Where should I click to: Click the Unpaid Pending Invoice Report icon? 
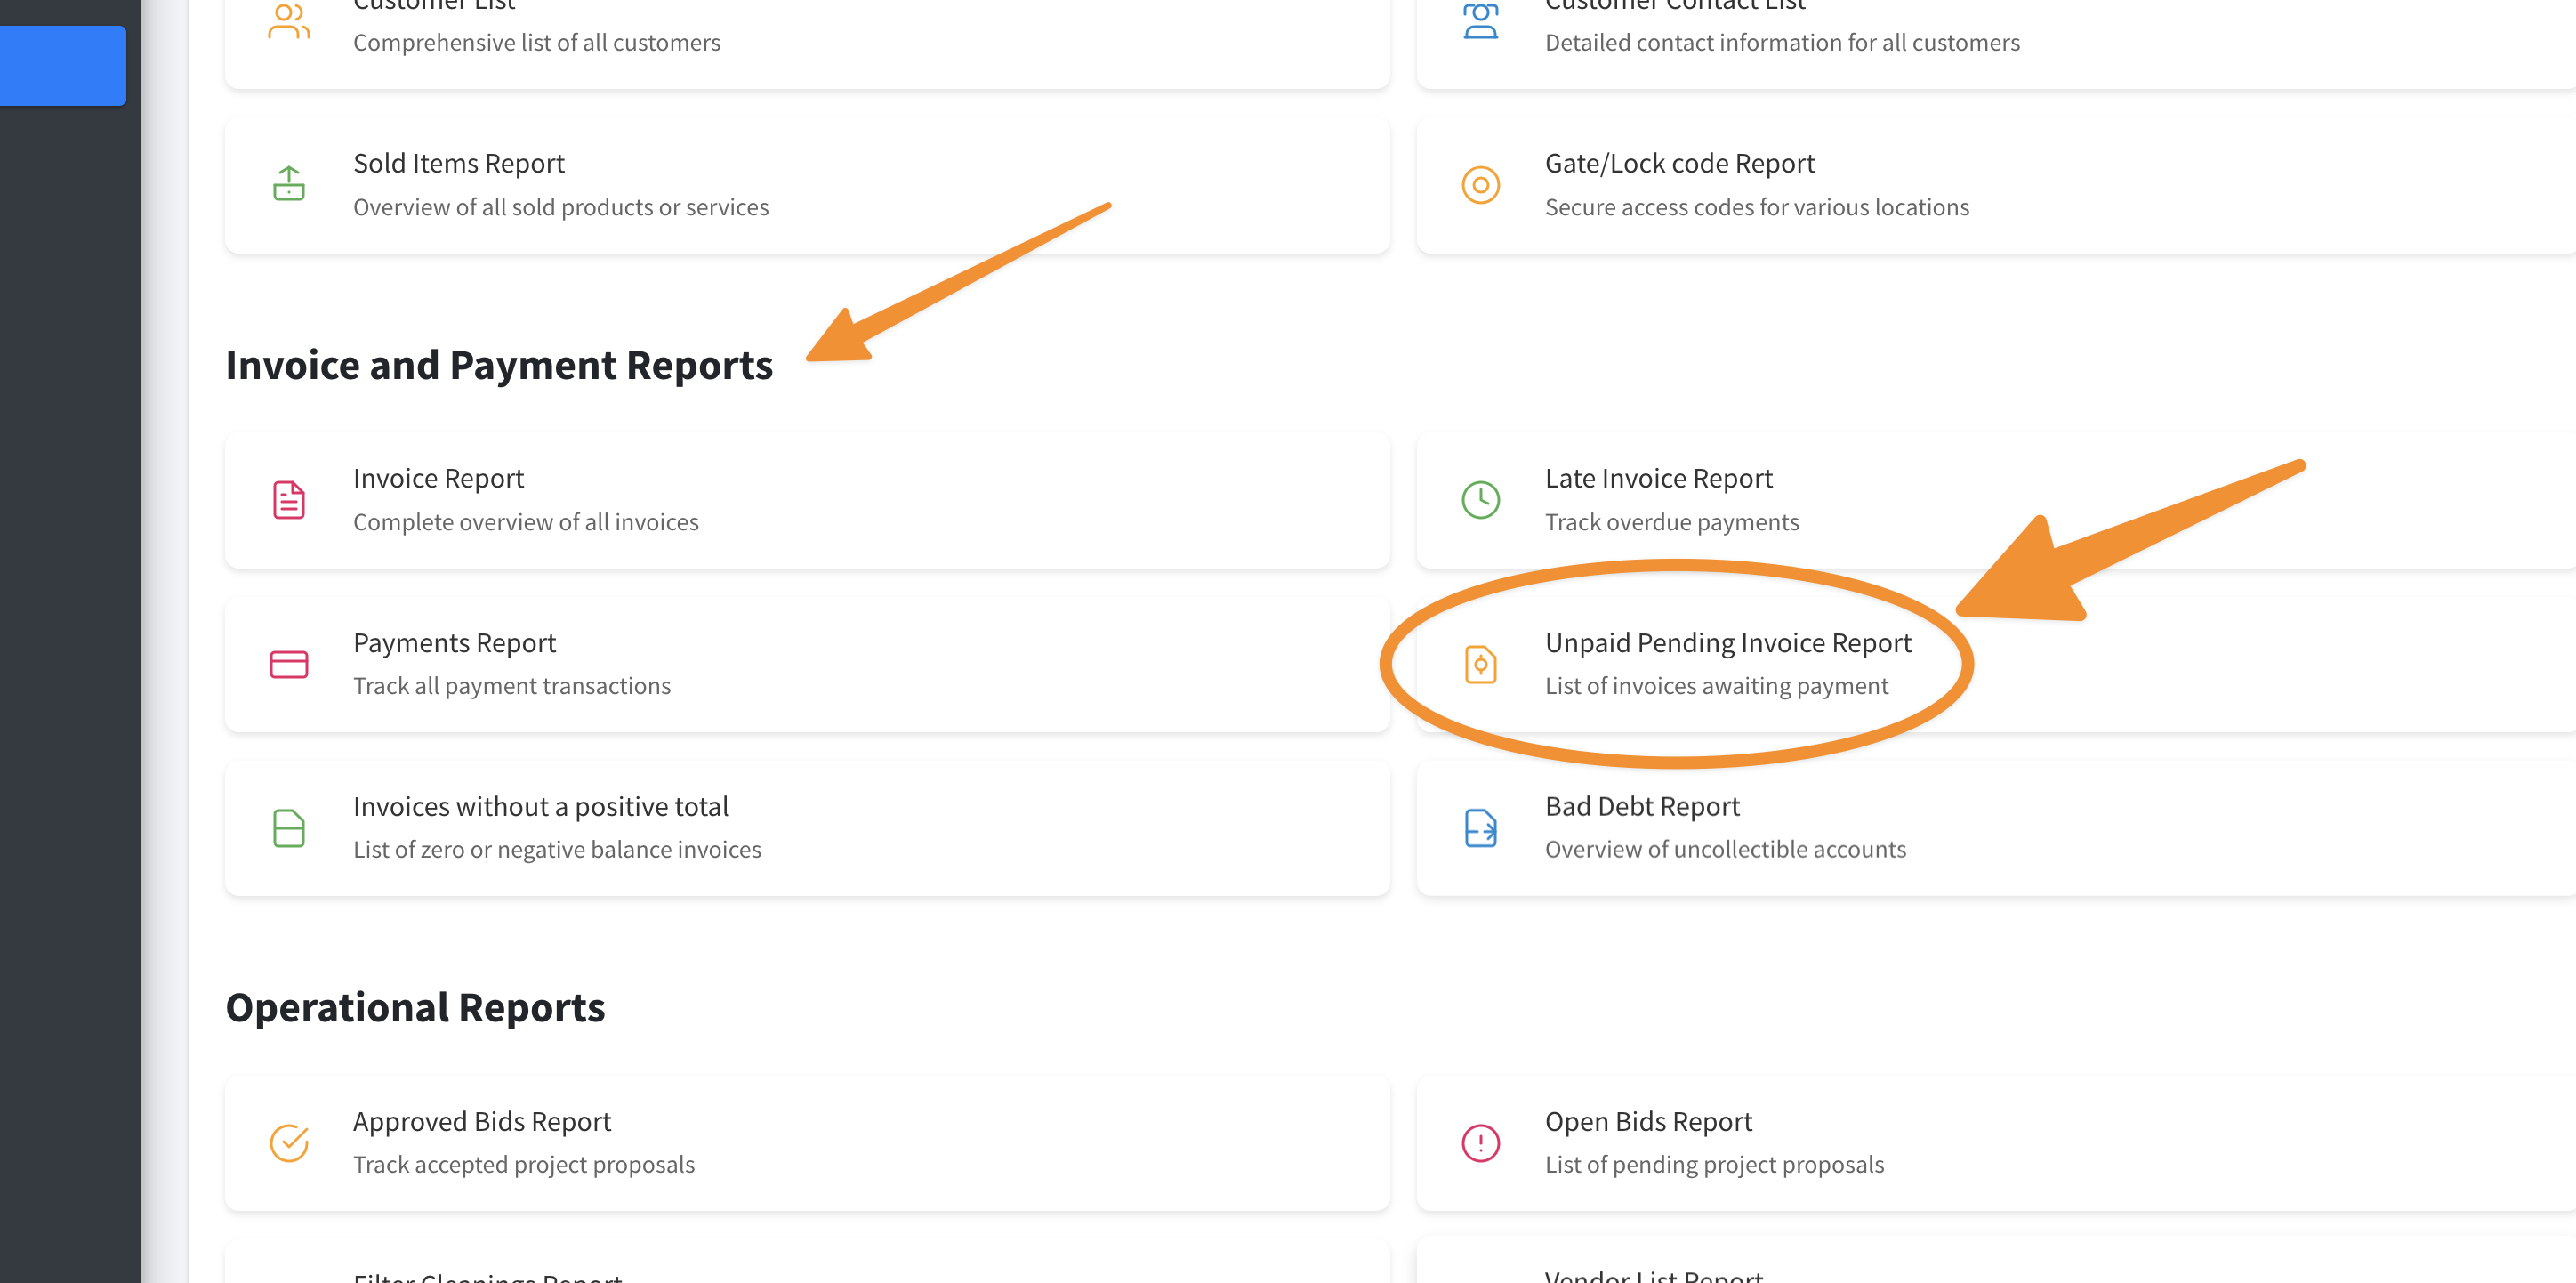[x=1480, y=664]
